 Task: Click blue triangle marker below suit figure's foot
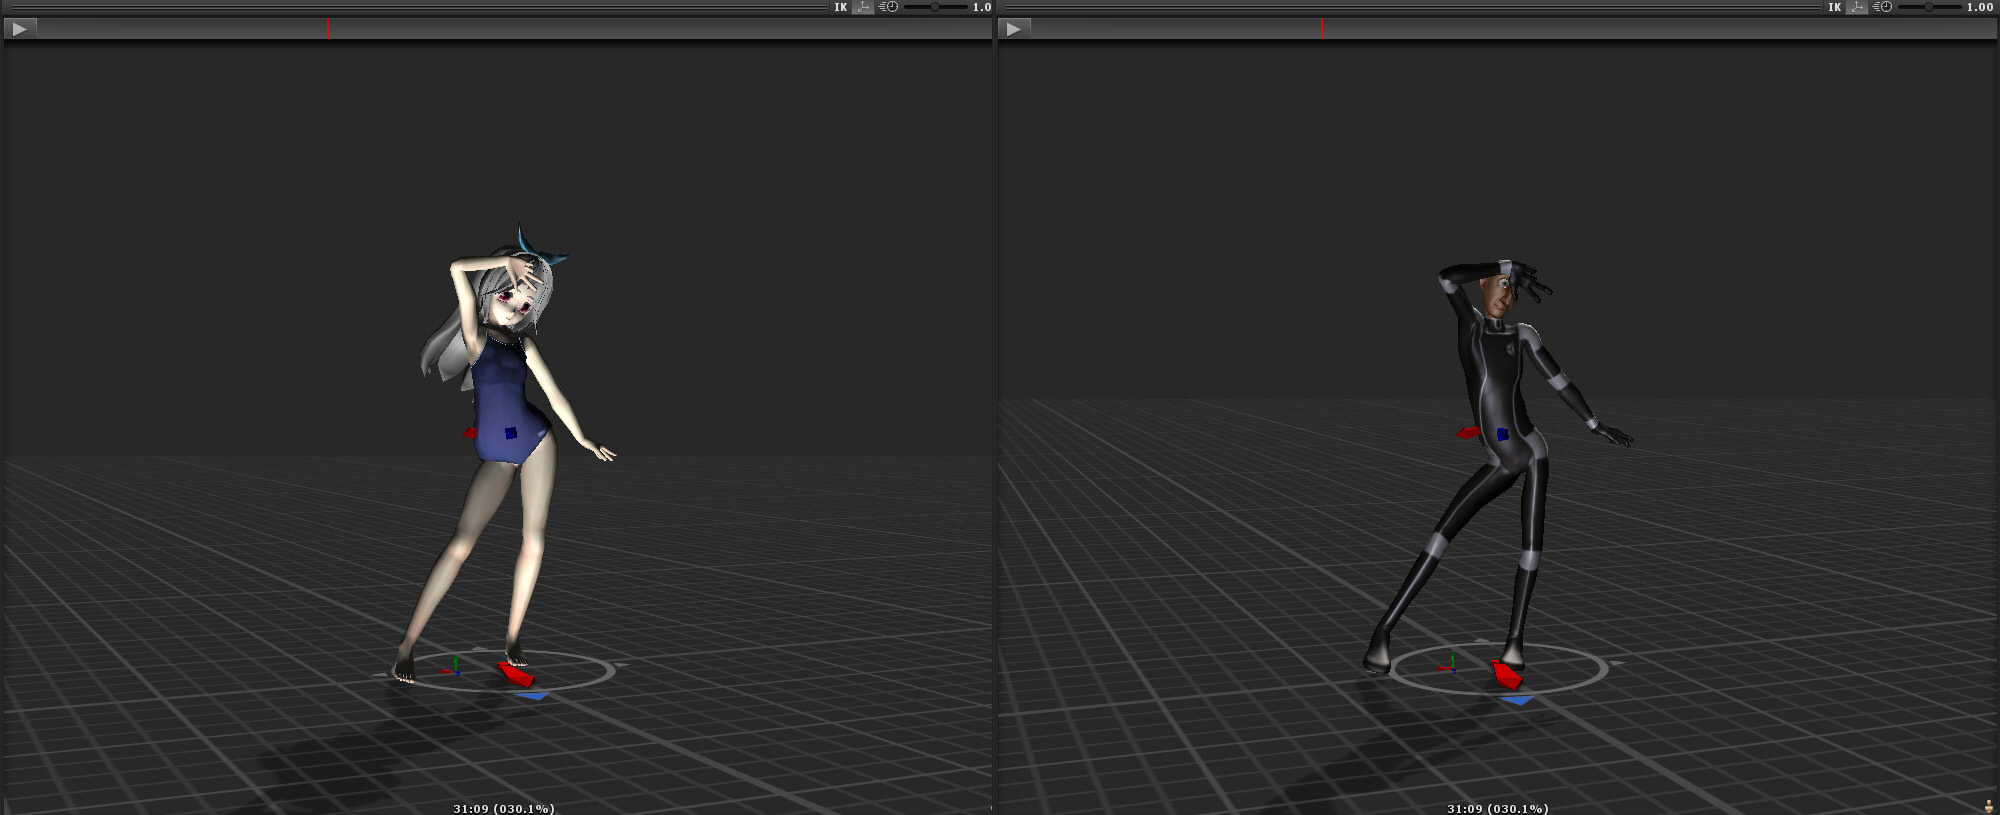[1517, 701]
